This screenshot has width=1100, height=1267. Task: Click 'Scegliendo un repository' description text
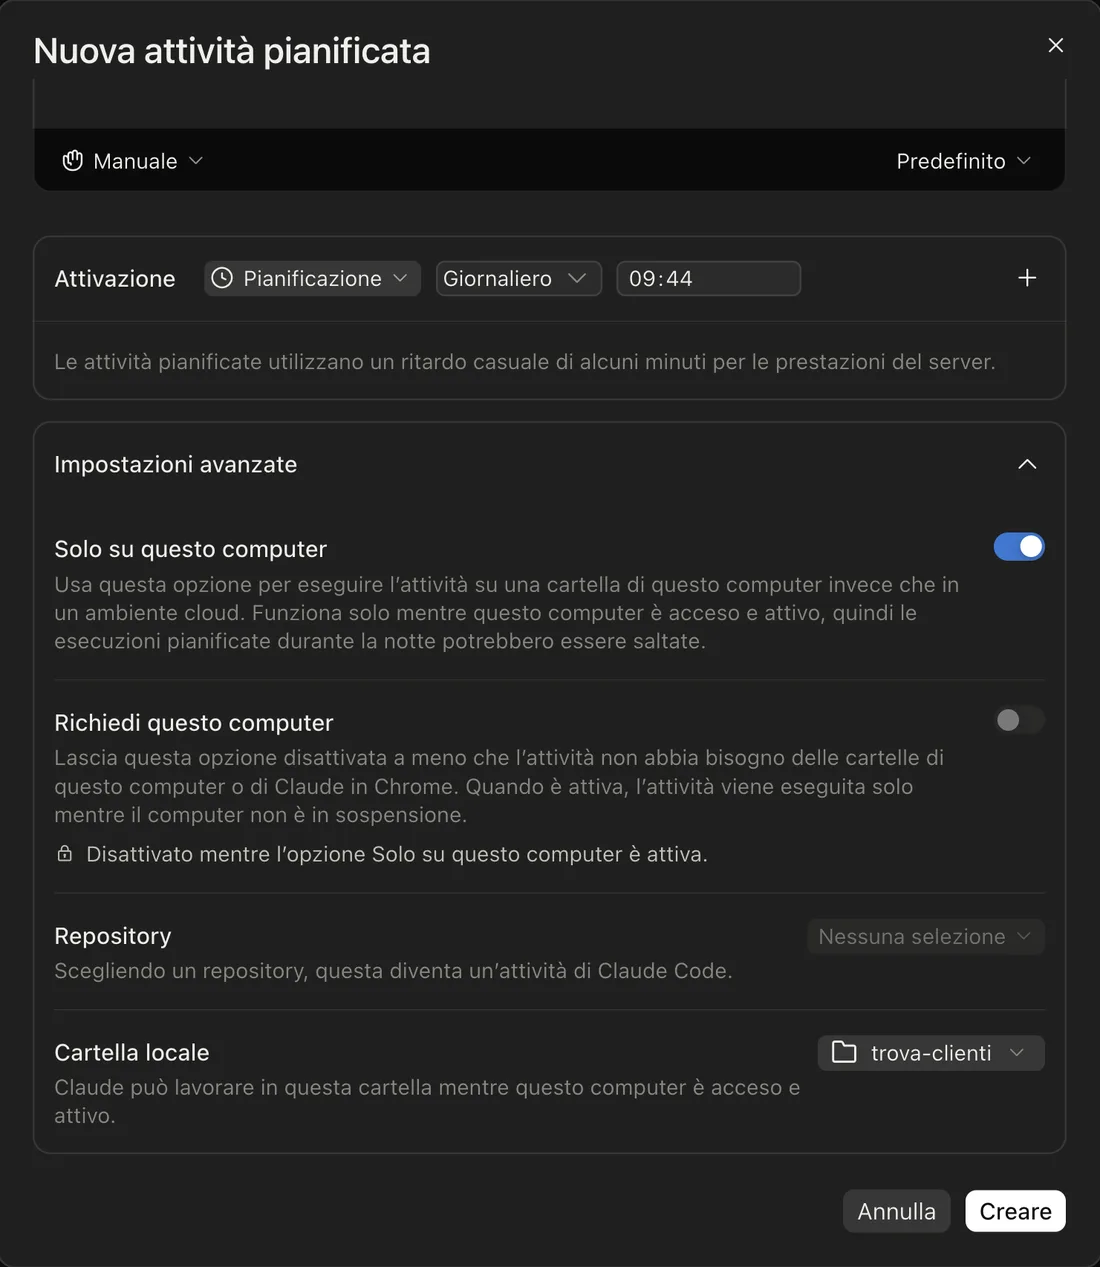point(393,971)
